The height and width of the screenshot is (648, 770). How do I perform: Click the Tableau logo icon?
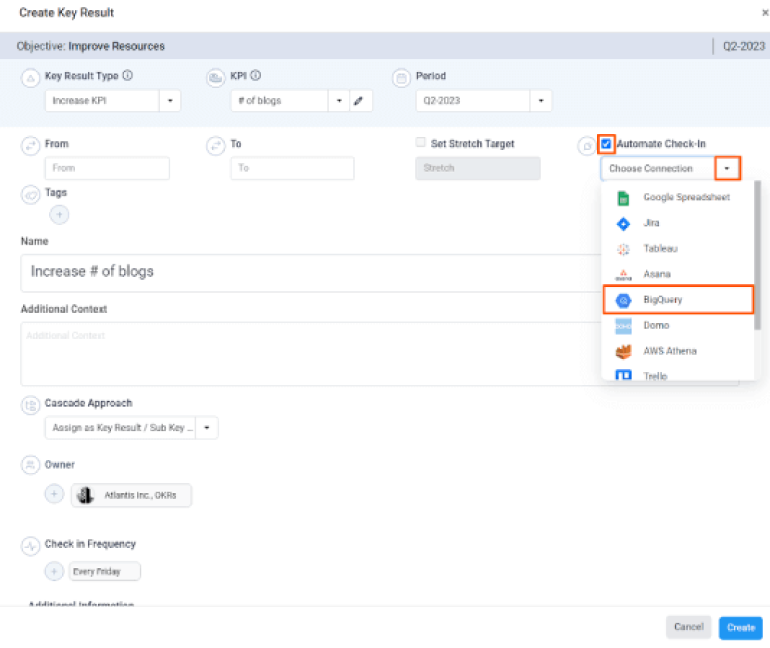[x=623, y=249]
